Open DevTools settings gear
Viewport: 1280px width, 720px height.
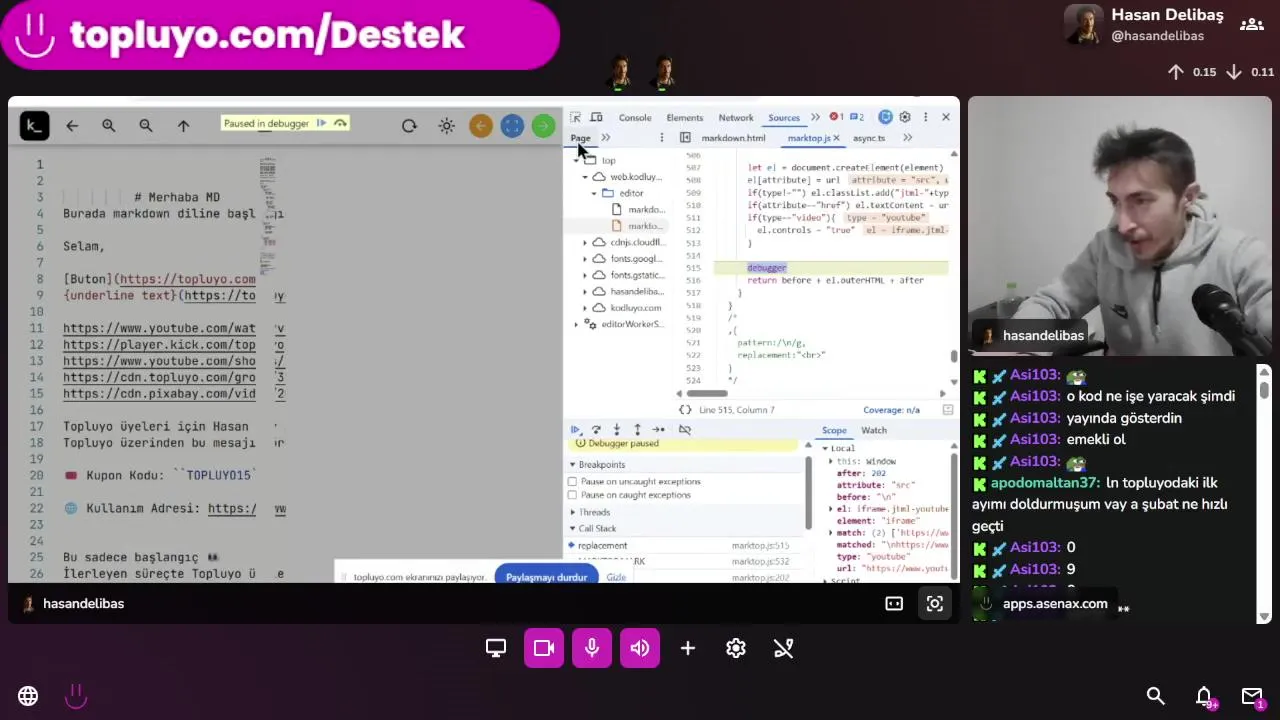[905, 117]
